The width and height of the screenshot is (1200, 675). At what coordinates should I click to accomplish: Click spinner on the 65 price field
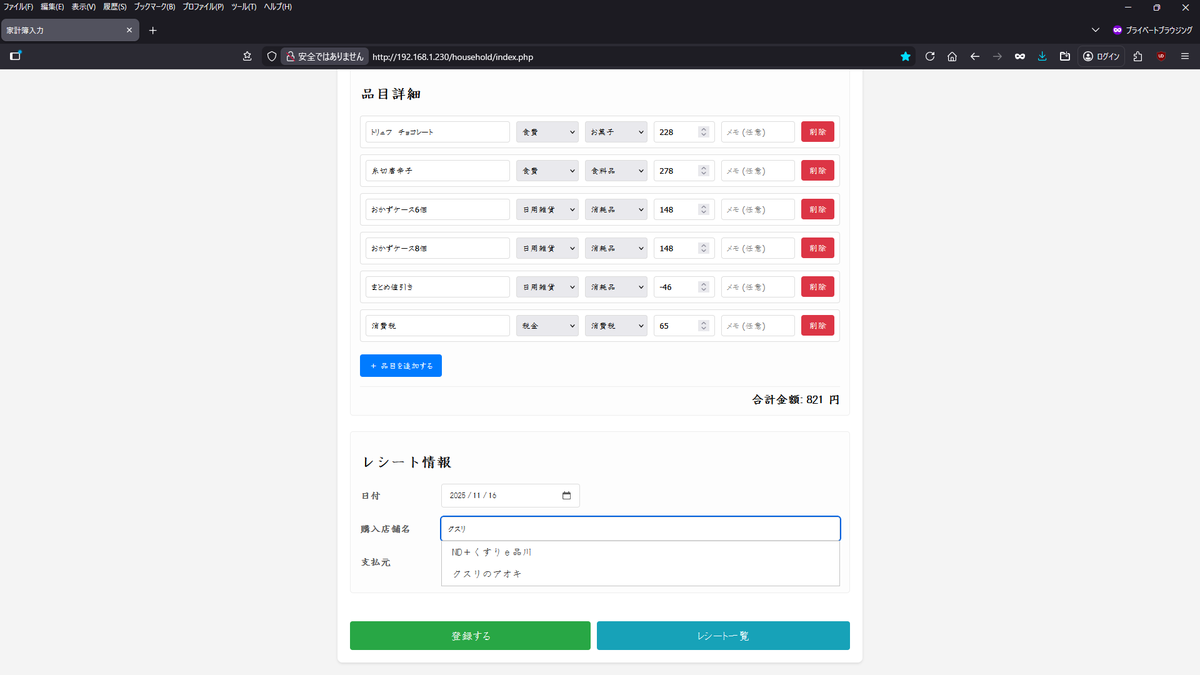704,325
